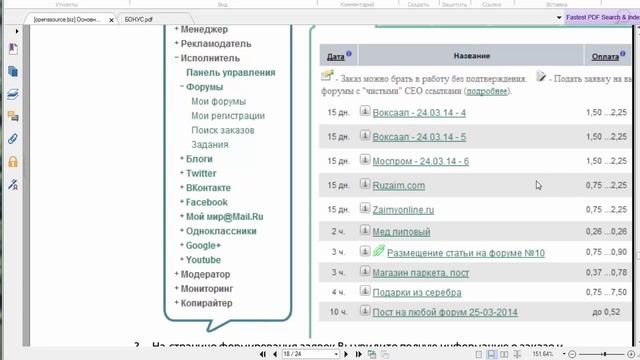
Task: Close the [opensource.biz] document tab
Action: (111, 20)
